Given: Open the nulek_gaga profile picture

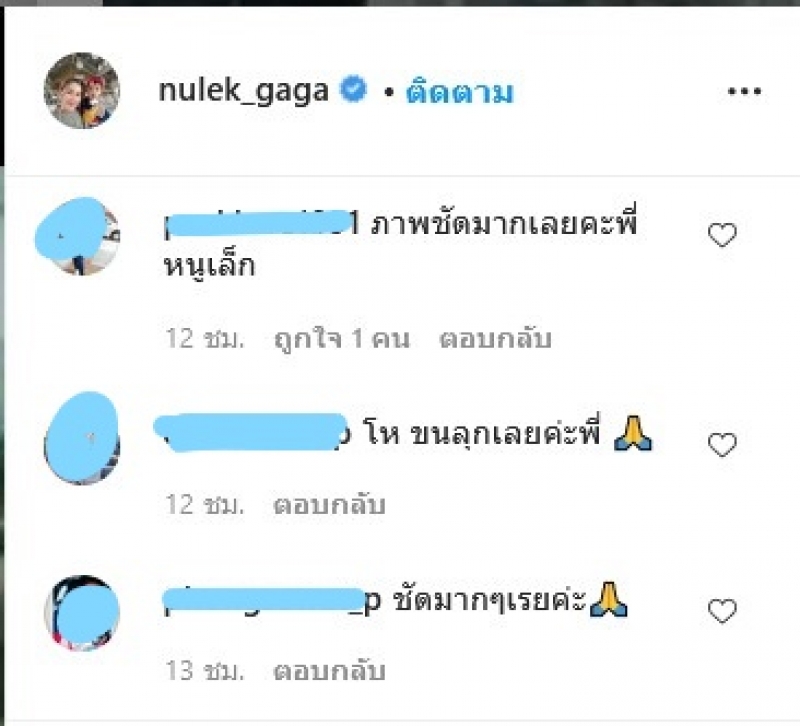Looking at the screenshot, I should [x=82, y=91].
